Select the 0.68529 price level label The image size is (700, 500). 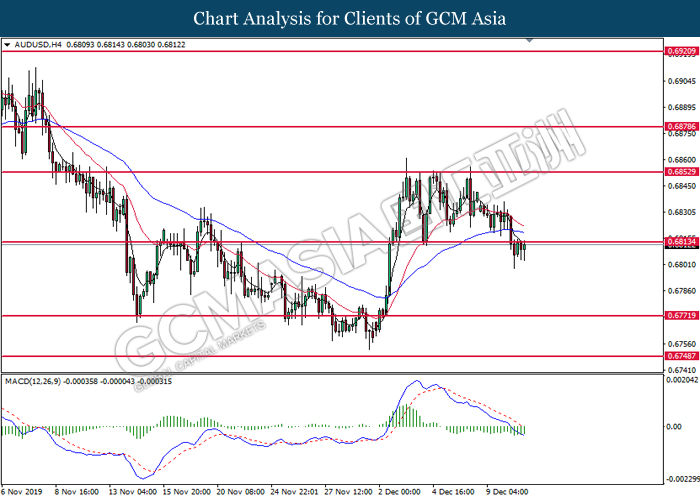point(682,172)
